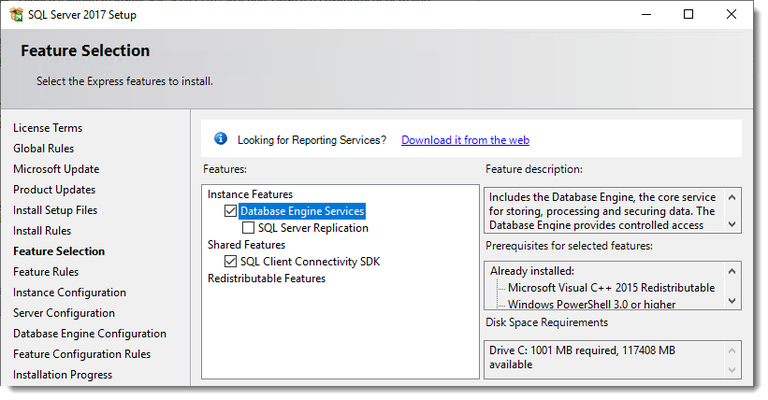The width and height of the screenshot is (768, 400).
Task: Click the 'Looking for Reporting Services?' text
Action: pyautogui.click(x=312, y=140)
